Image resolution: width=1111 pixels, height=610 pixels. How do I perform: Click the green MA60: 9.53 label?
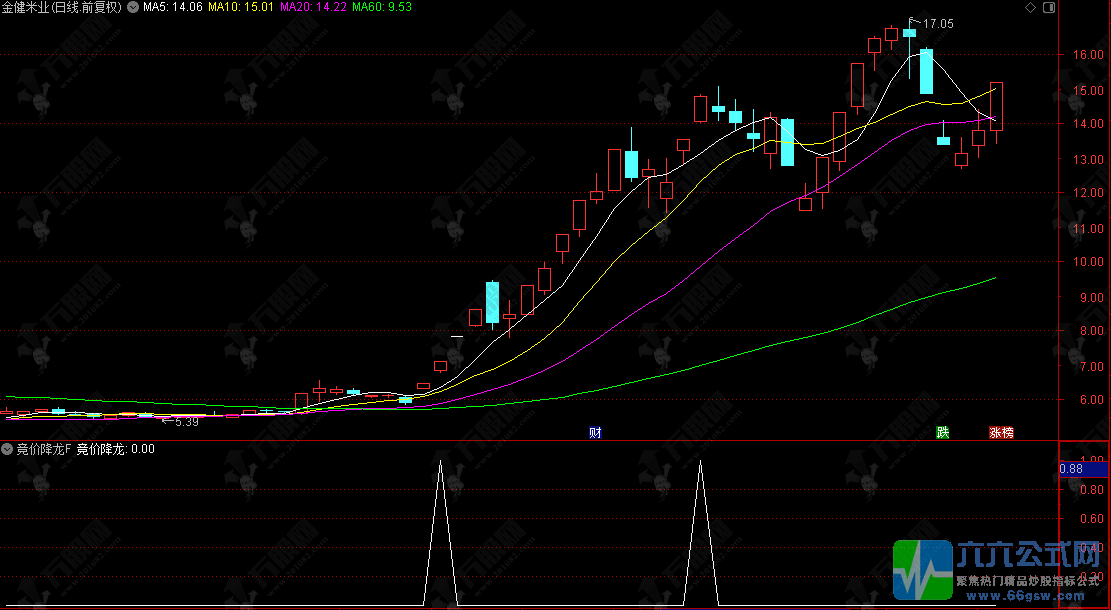tap(382, 7)
